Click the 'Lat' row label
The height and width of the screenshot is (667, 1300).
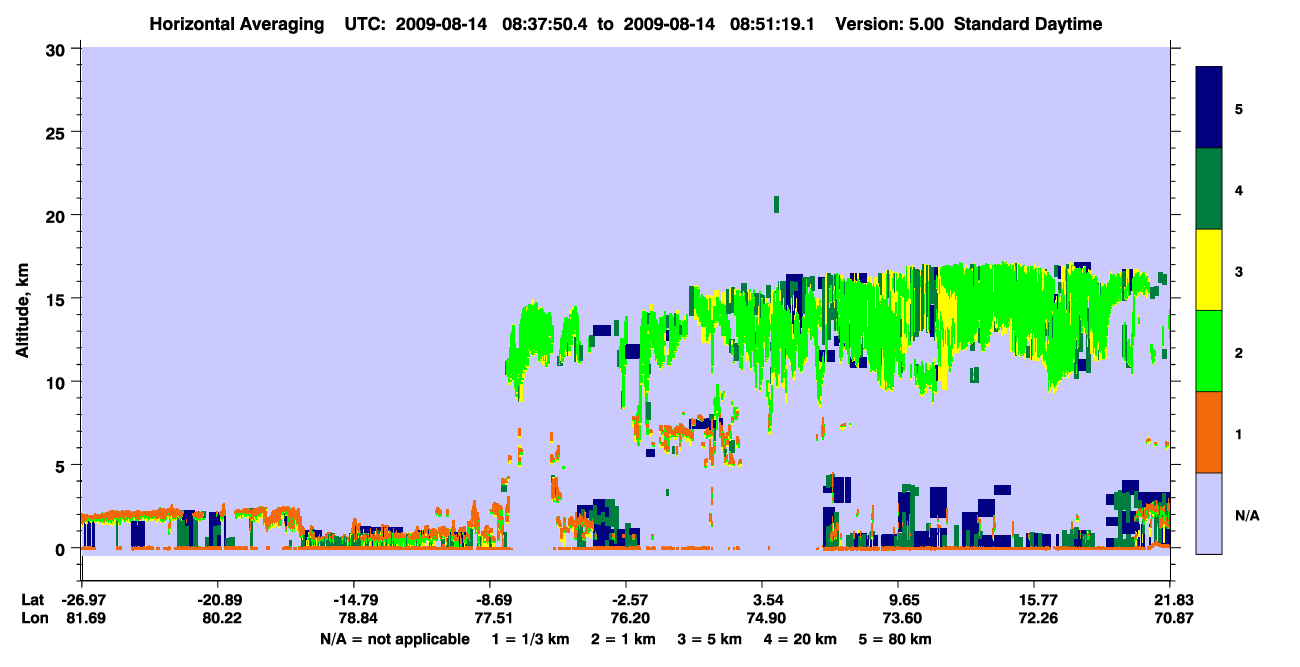31,600
